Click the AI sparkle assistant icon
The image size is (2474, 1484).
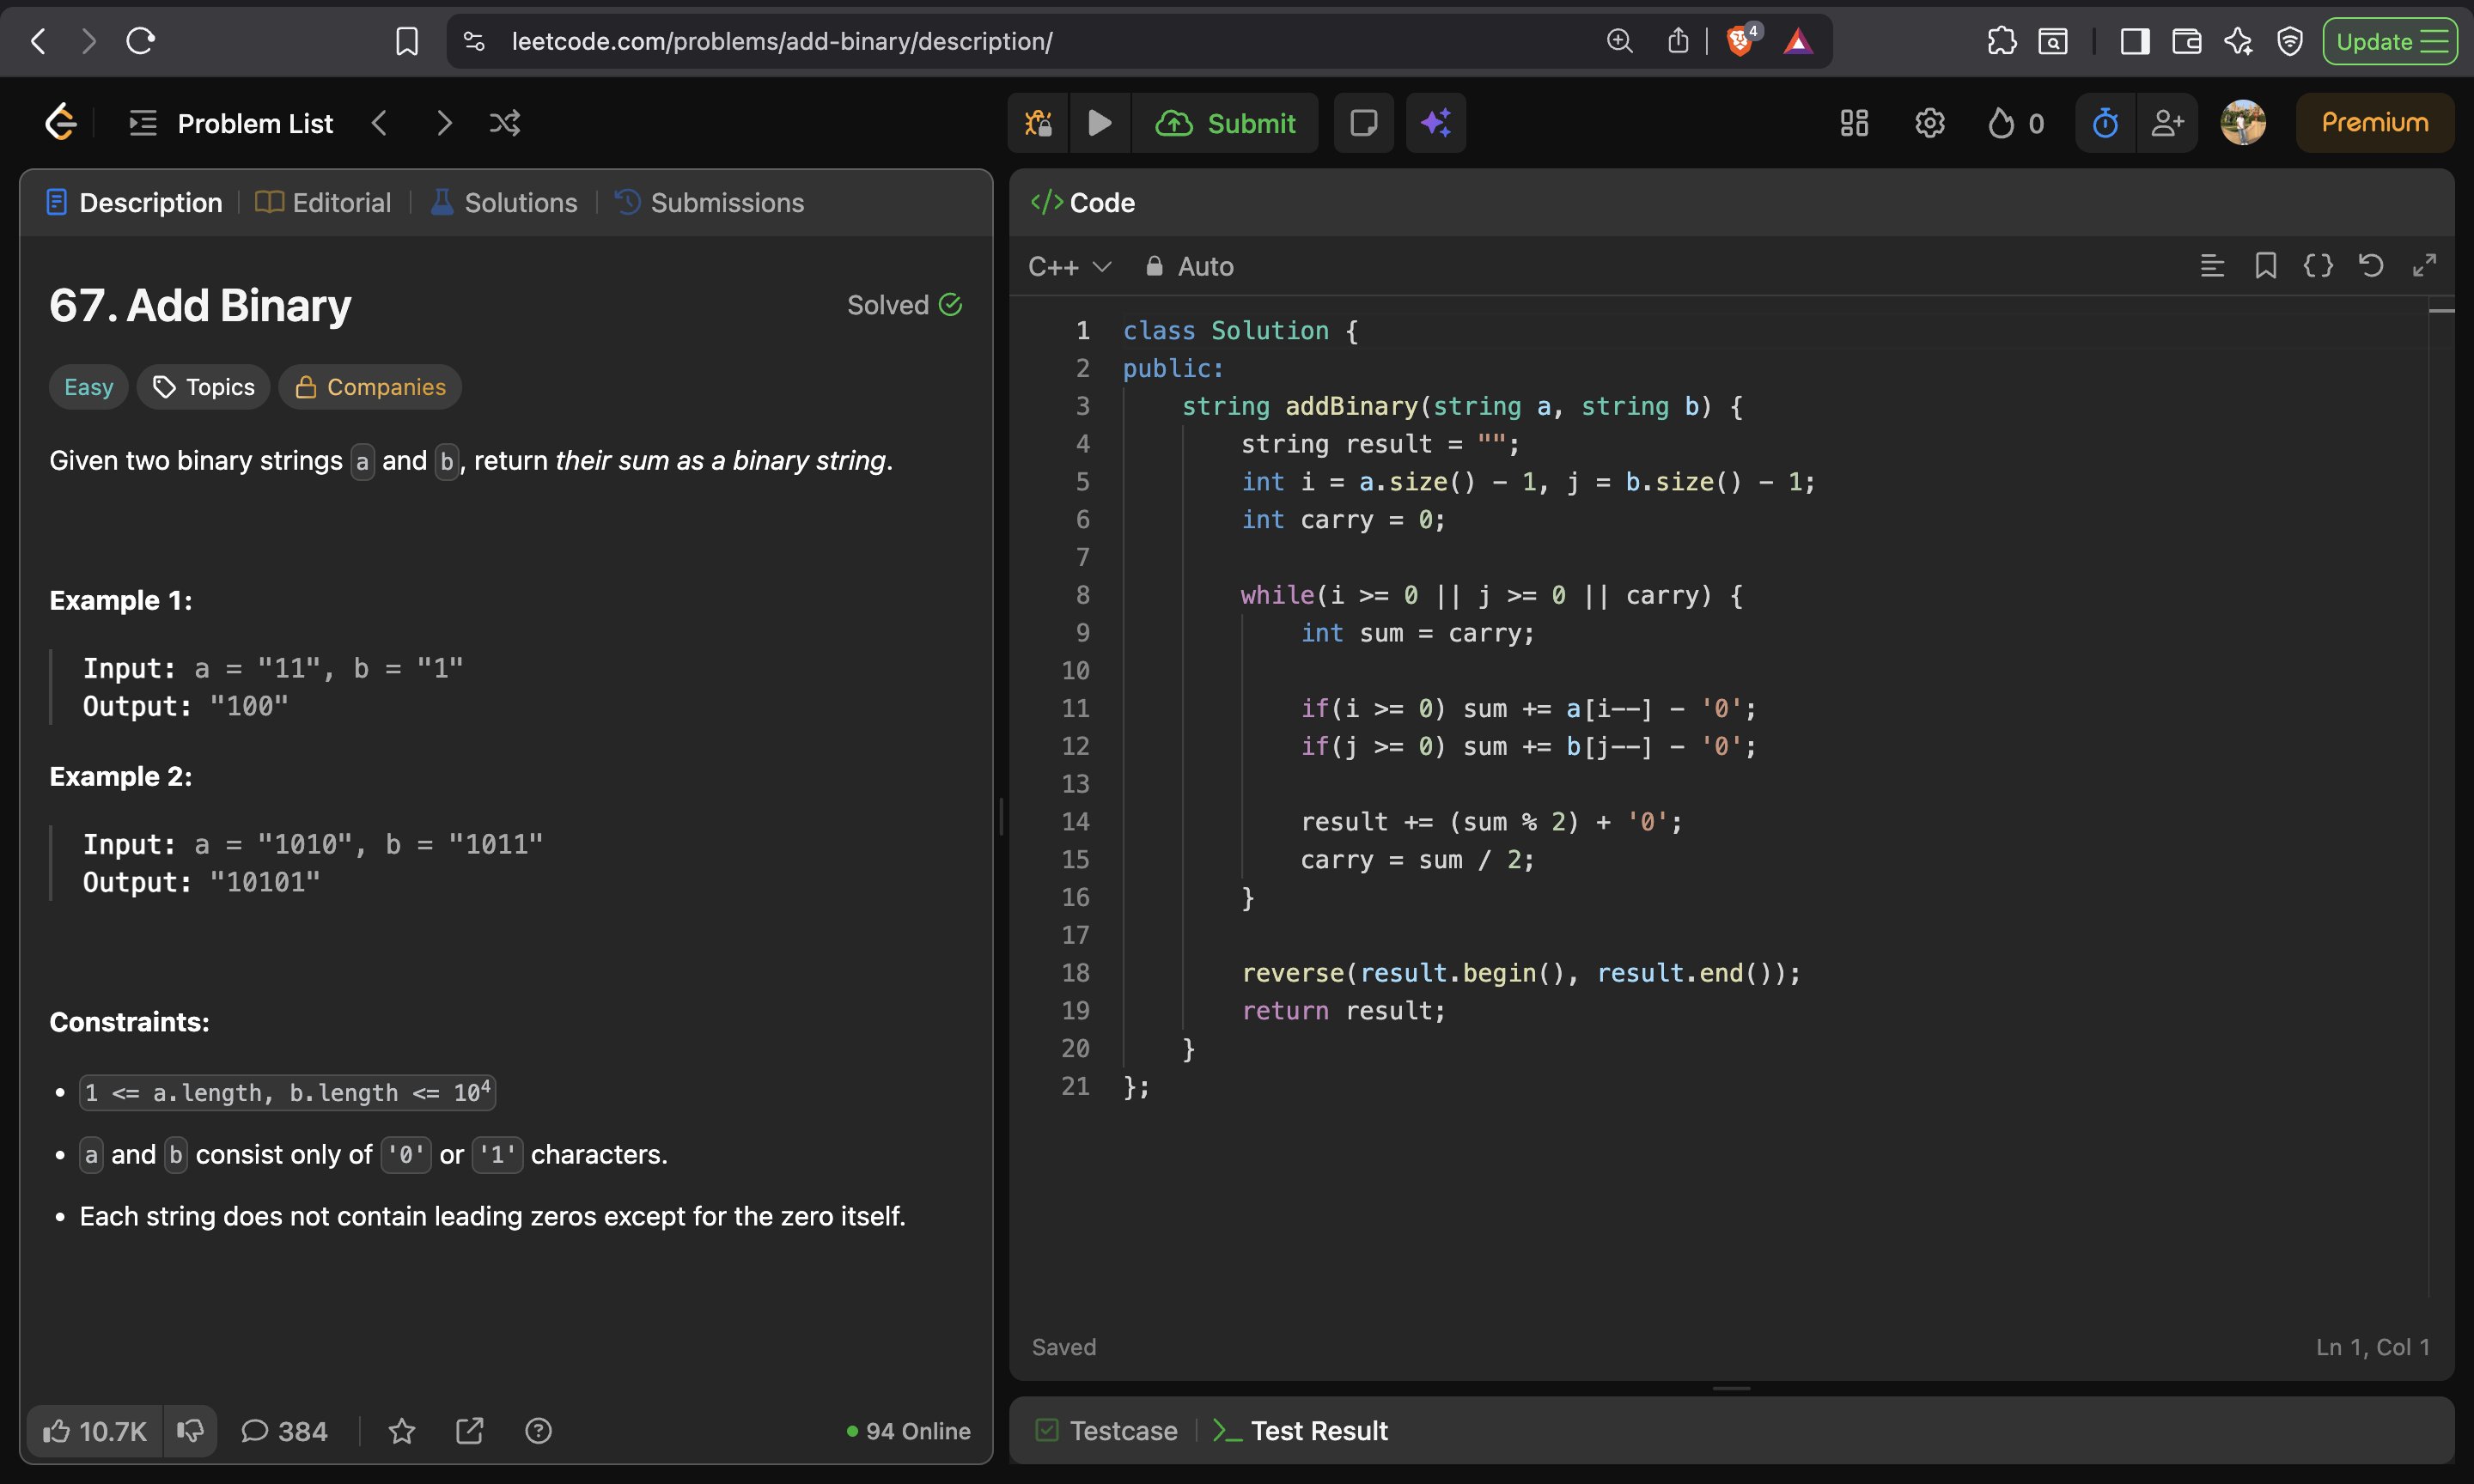point(1436,123)
